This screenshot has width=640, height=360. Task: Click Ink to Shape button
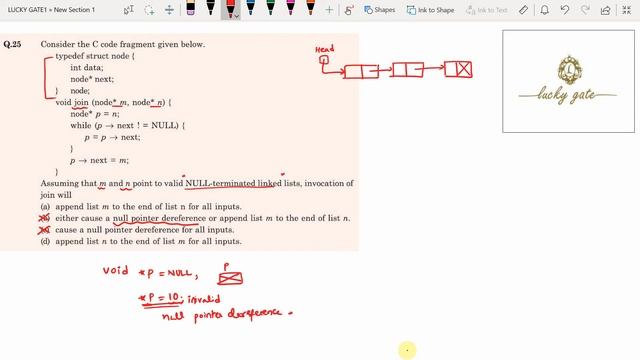(x=431, y=10)
